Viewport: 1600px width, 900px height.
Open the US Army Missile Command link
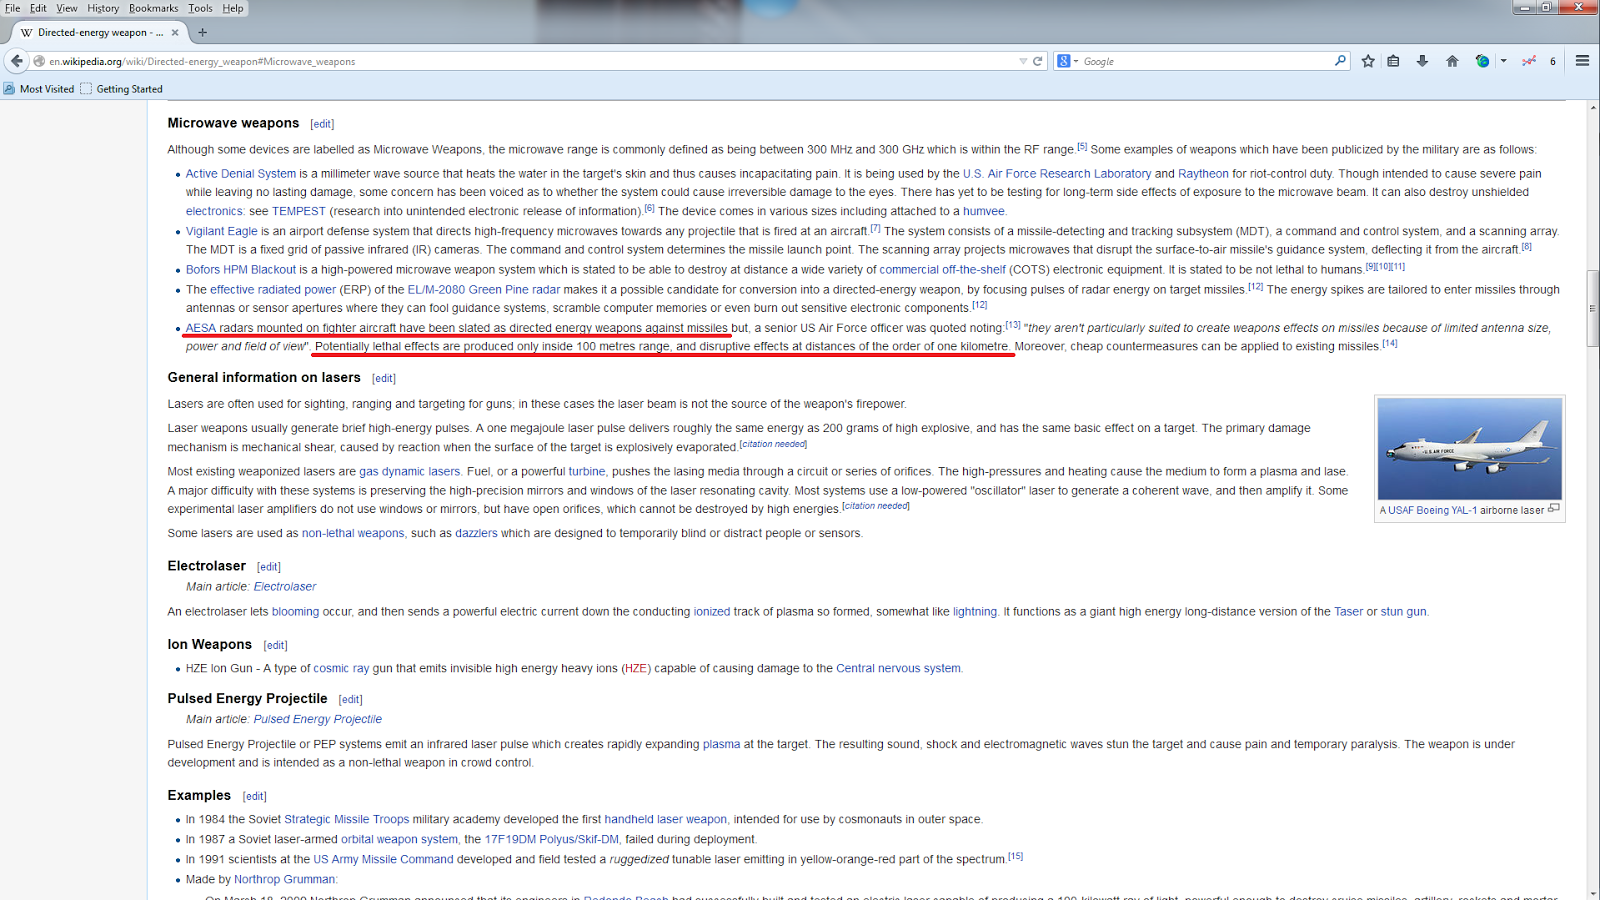pyautogui.click(x=383, y=860)
